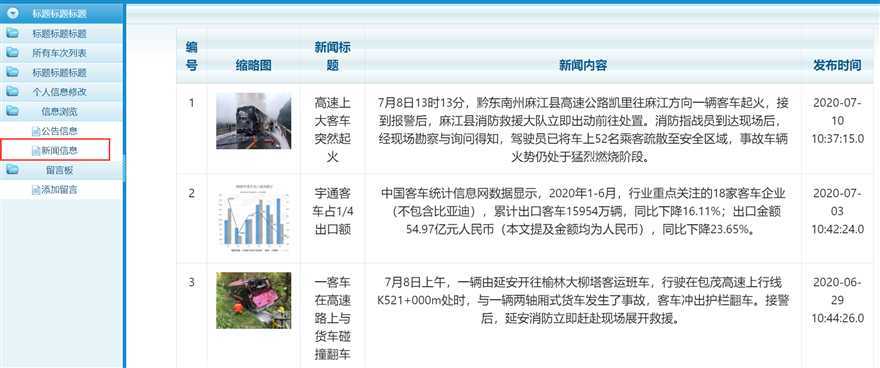Select the title 一客车在高速路上与货车碰撞翻车
The image size is (880, 368).
click(x=333, y=319)
